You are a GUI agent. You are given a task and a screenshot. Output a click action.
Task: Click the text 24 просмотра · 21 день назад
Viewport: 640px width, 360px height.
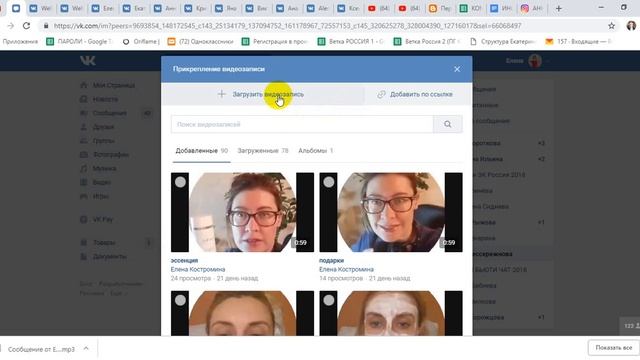point(214,278)
